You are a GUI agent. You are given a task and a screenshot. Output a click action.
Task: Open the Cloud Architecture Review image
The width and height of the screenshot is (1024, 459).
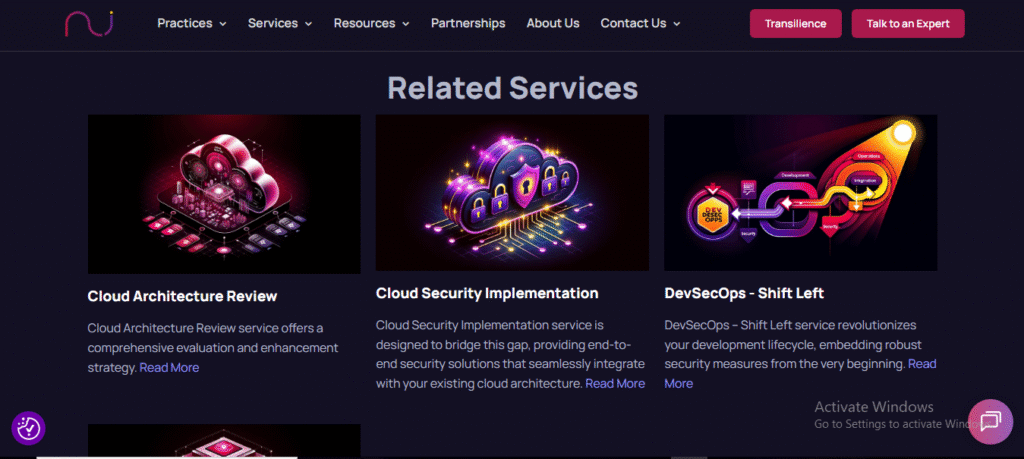(224, 193)
